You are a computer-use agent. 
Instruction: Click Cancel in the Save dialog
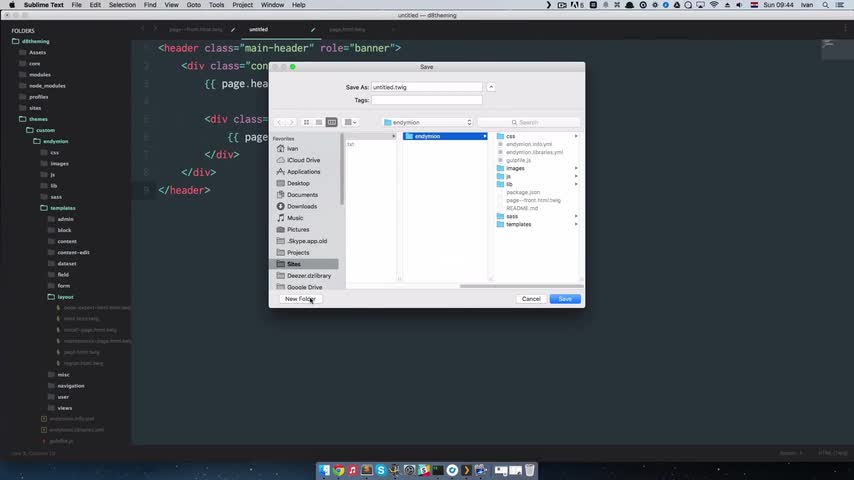pyautogui.click(x=531, y=299)
